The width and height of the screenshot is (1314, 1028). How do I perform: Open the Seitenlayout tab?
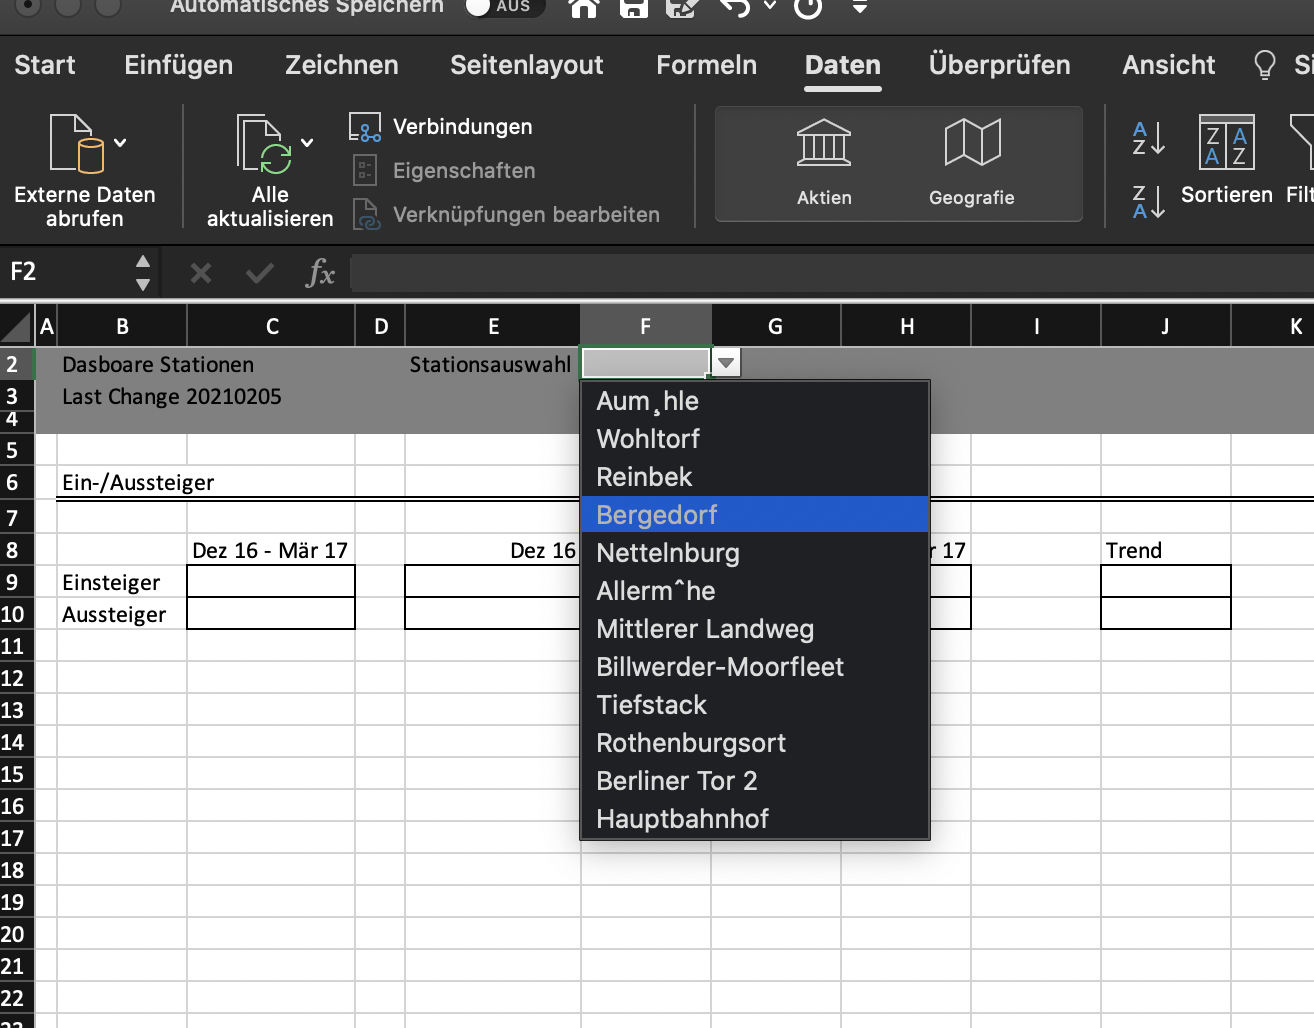click(526, 65)
